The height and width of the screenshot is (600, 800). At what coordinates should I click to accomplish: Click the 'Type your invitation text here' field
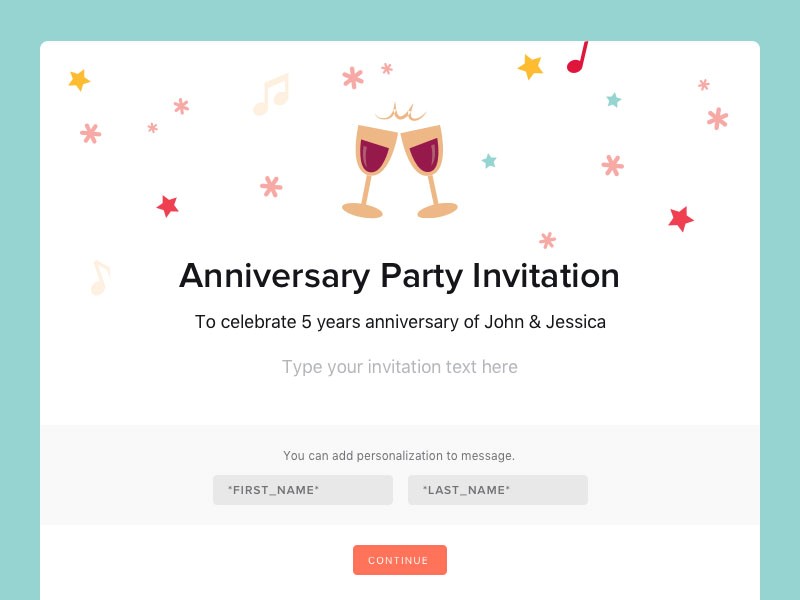click(400, 367)
